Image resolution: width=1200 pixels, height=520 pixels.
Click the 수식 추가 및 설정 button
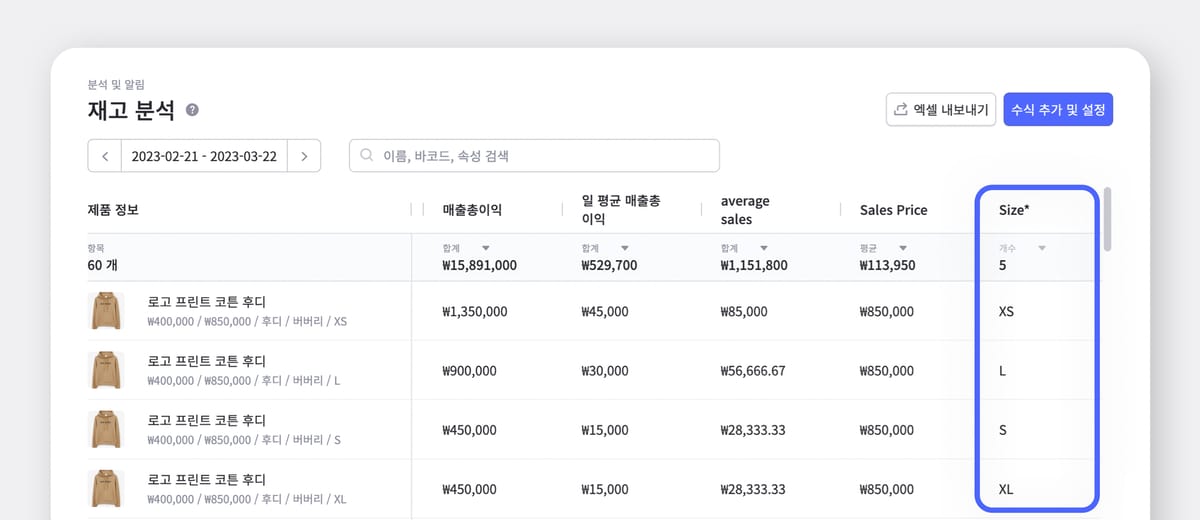click(1058, 110)
